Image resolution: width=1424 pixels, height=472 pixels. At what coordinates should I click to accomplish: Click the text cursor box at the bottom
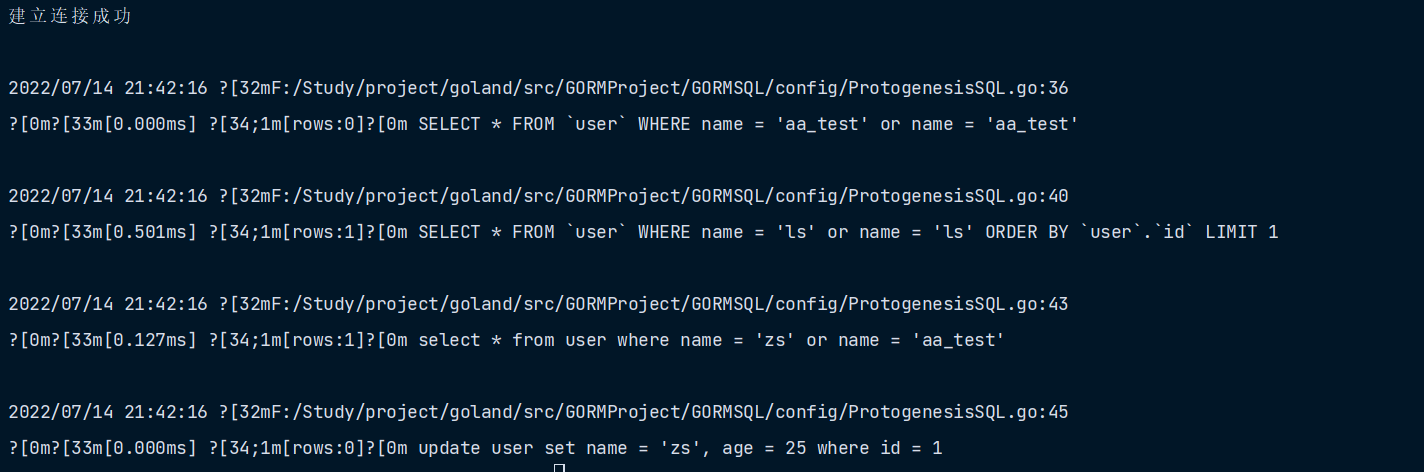point(559,467)
